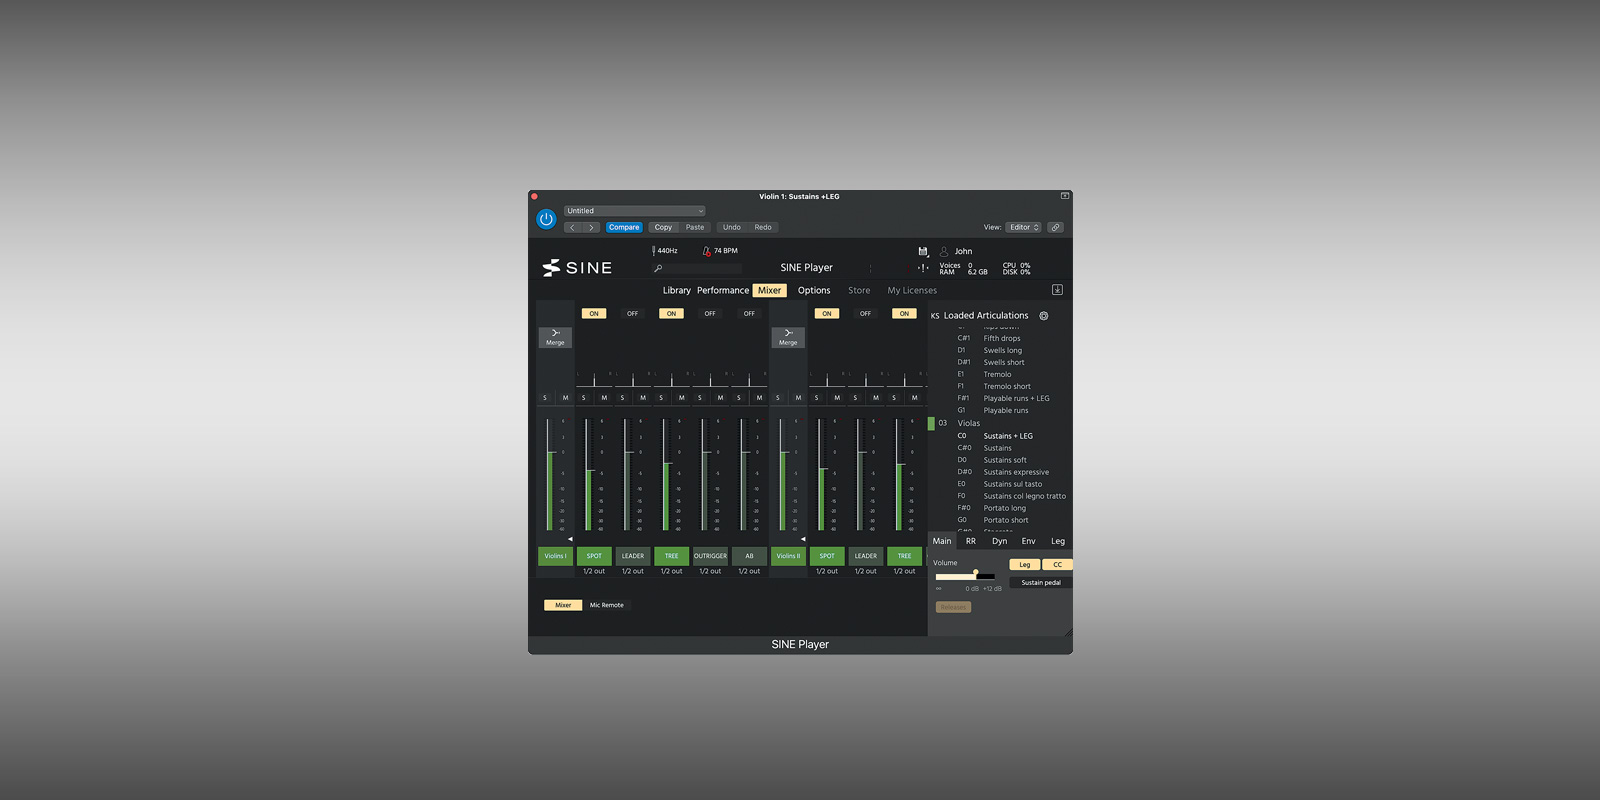Mute the OUTRIGGER mic channel
This screenshot has width=1600, height=800.
(x=720, y=398)
